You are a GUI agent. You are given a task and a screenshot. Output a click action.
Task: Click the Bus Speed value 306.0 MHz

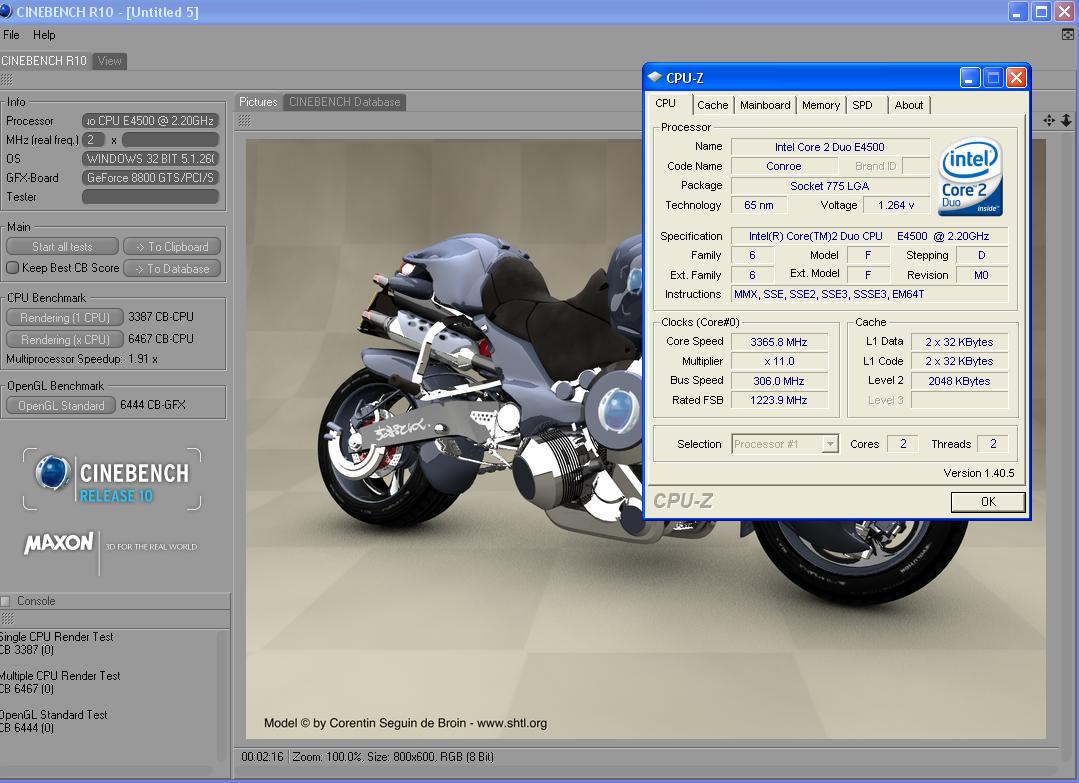click(x=779, y=380)
